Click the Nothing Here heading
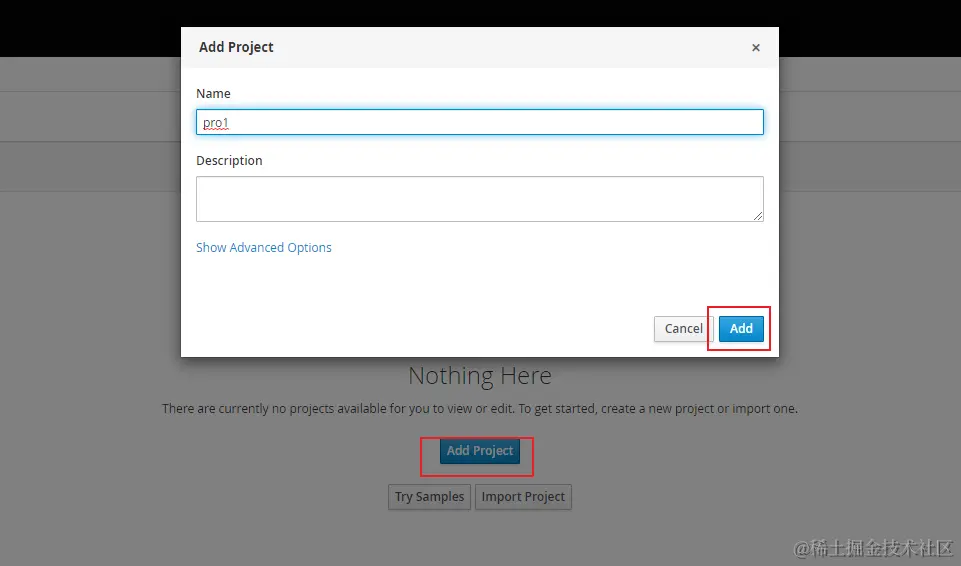This screenshot has width=961, height=566. click(480, 375)
